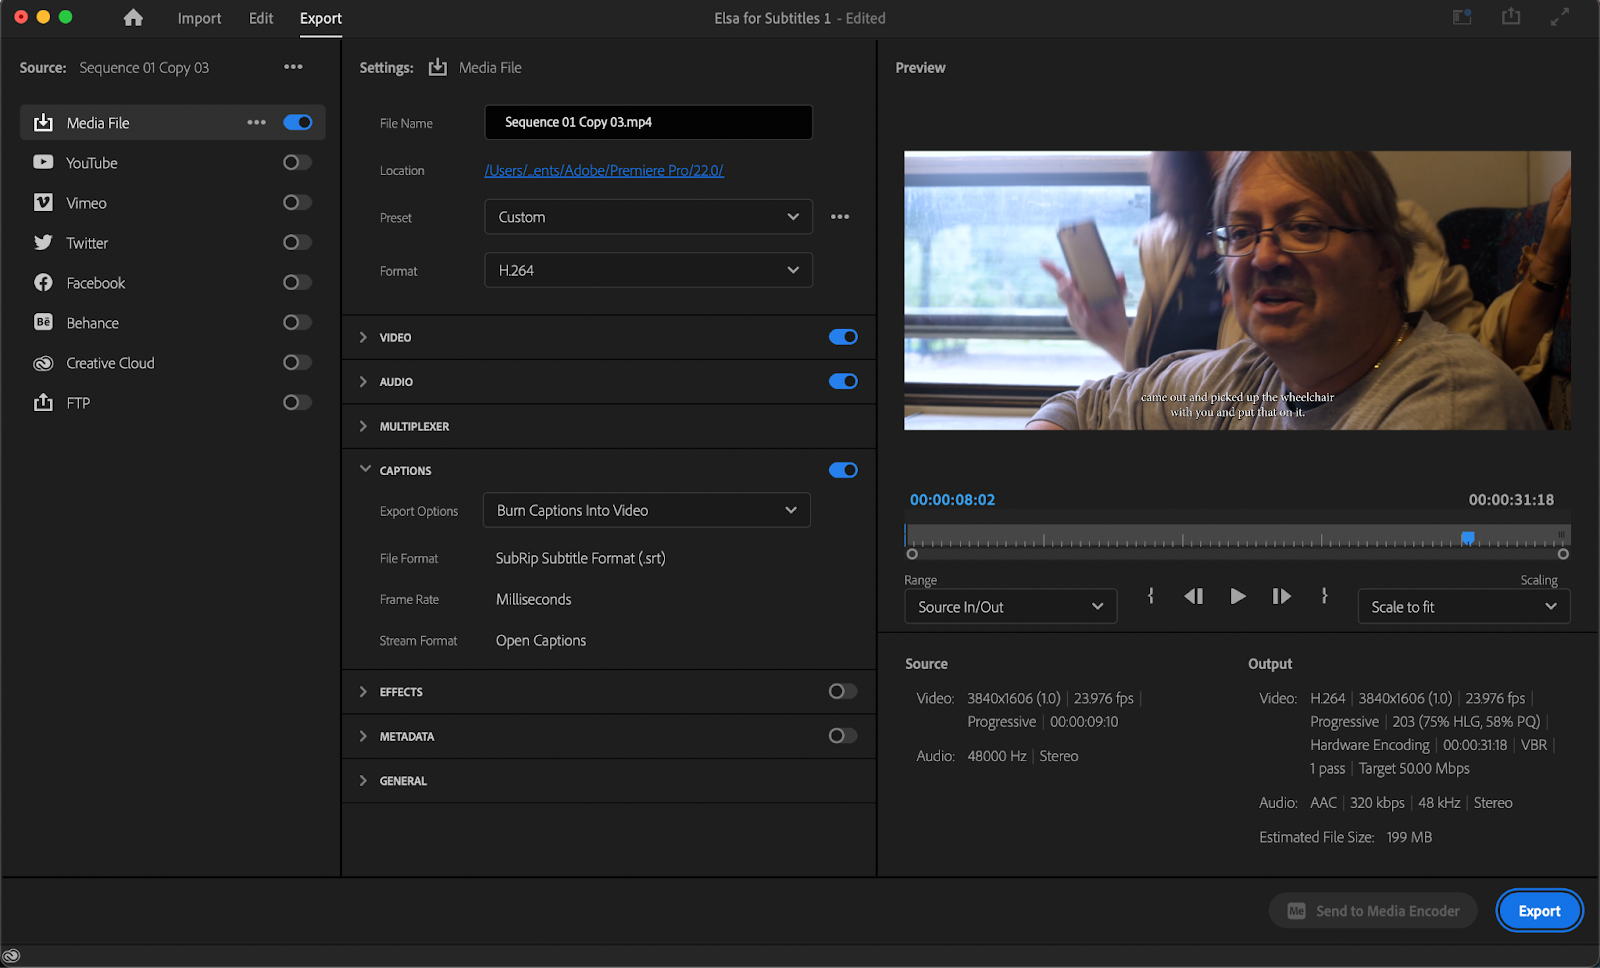Enable the YouTube destination toggle
The height and width of the screenshot is (968, 1600).
click(x=298, y=162)
